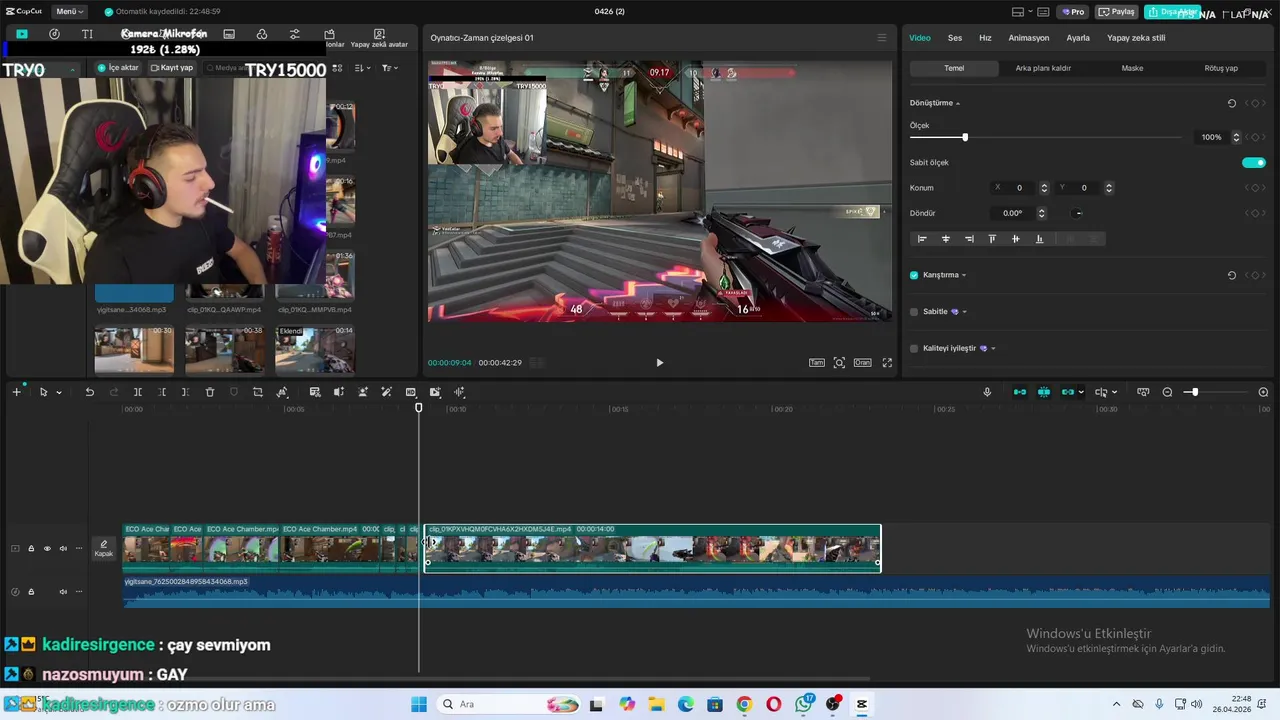This screenshot has width=1280, height=720.
Task: Play the preview in the player
Action: coord(659,363)
